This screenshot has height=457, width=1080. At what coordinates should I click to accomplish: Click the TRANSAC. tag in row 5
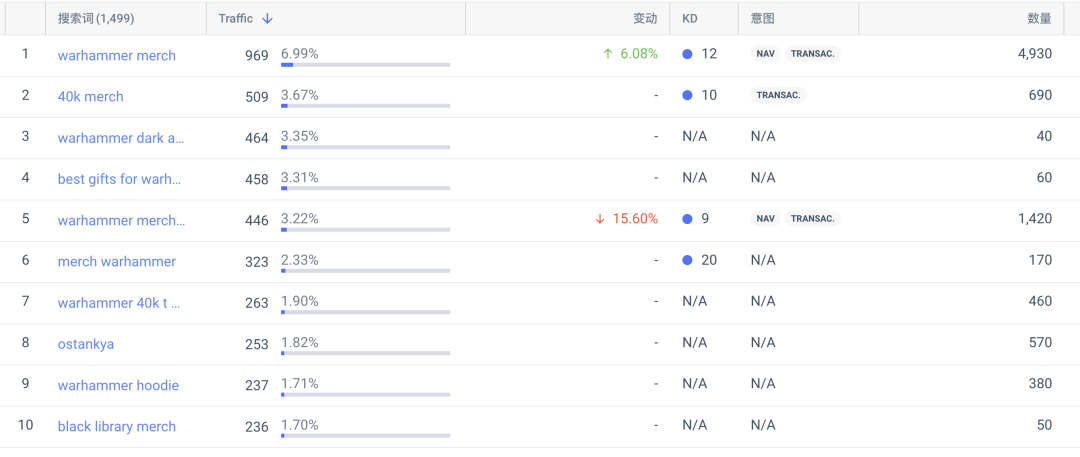pos(813,219)
